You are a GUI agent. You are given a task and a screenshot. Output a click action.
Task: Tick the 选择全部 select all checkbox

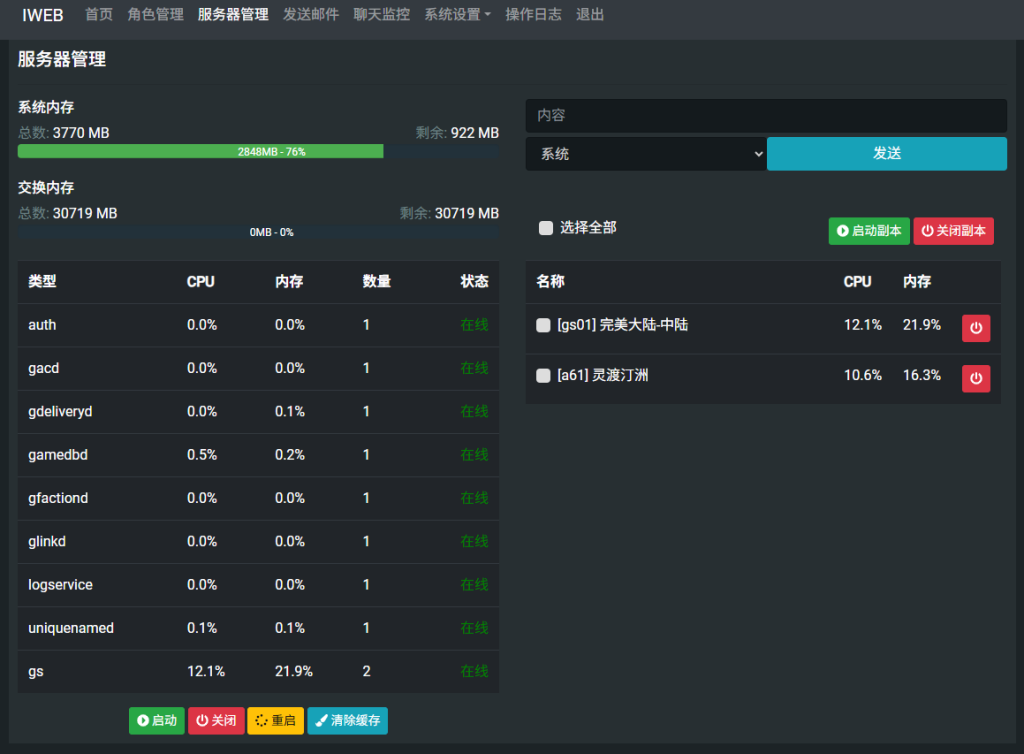click(x=546, y=228)
